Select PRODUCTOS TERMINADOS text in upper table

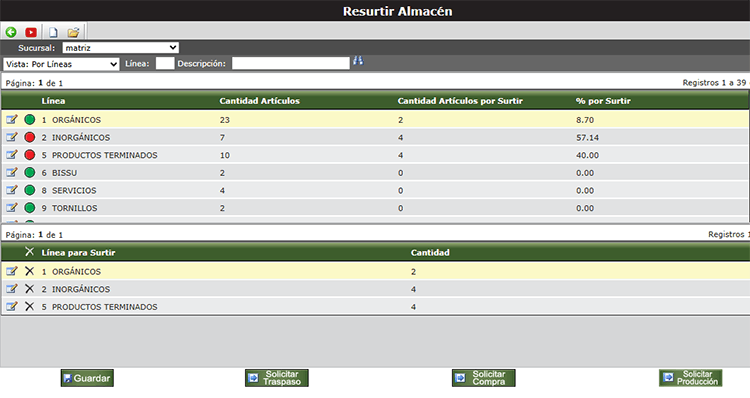coord(104,155)
